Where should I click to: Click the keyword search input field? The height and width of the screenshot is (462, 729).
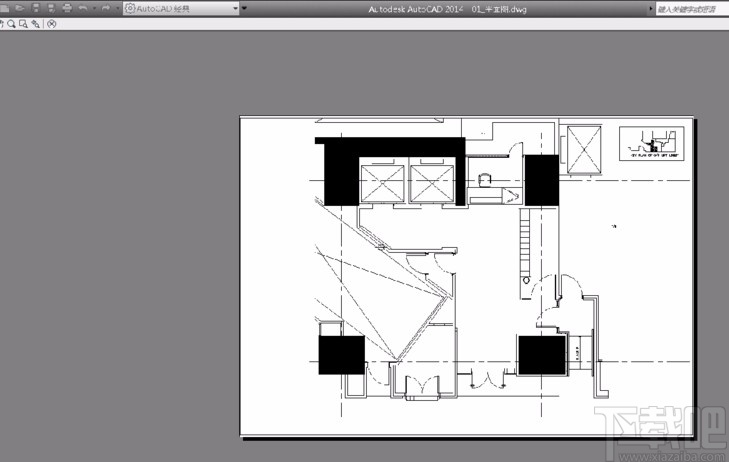point(692,9)
